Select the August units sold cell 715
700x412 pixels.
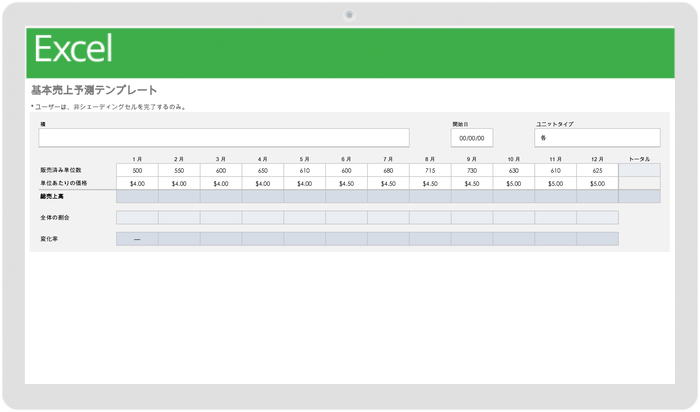click(x=430, y=170)
